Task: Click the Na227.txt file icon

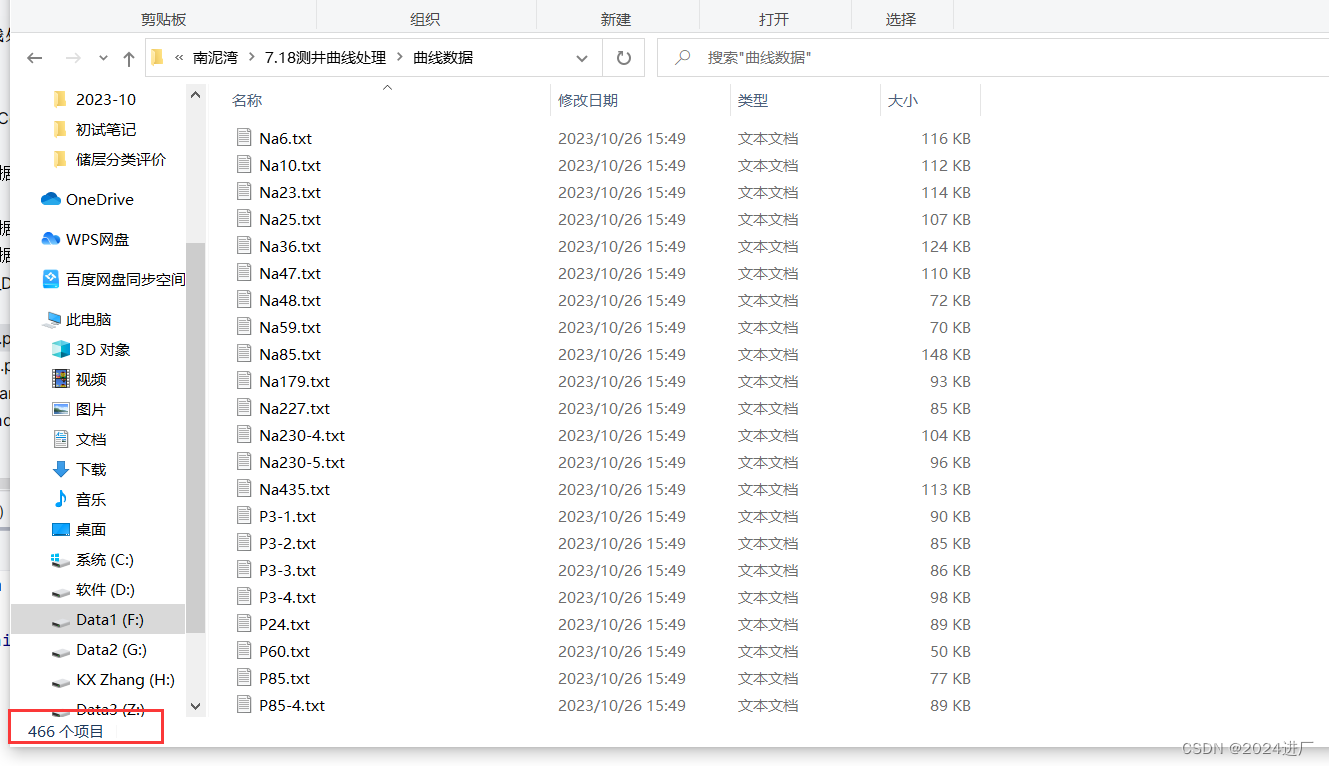Action: pos(244,407)
